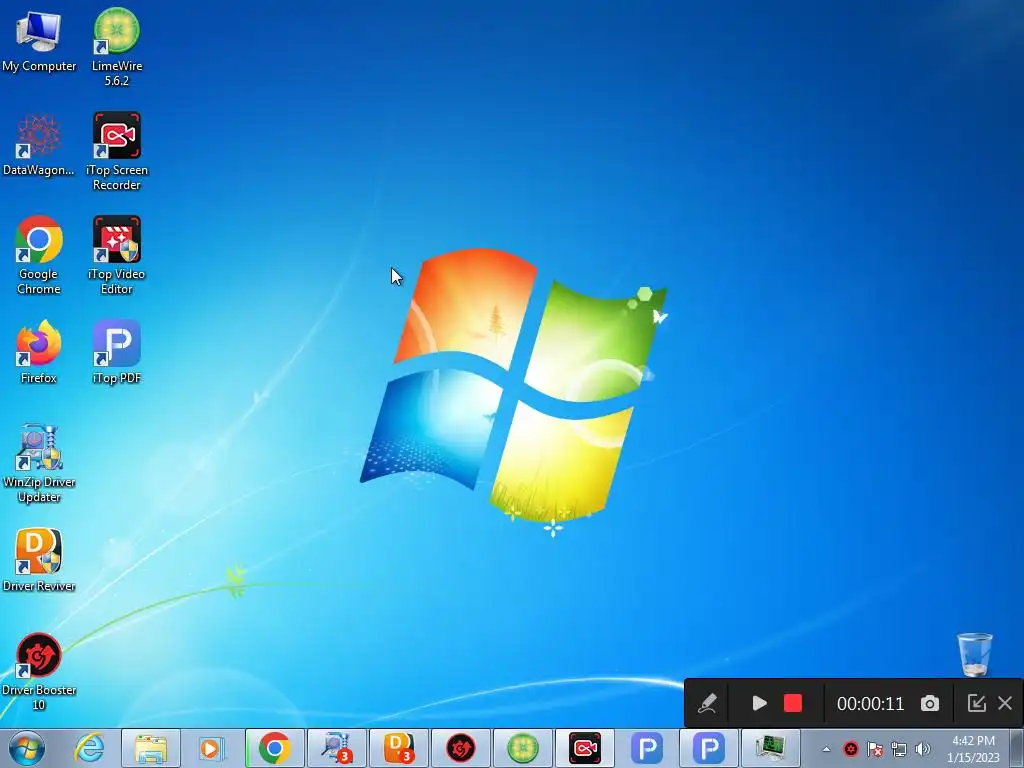This screenshot has width=1024, height=768.
Task: Stop recording with the red square
Action: coord(793,703)
